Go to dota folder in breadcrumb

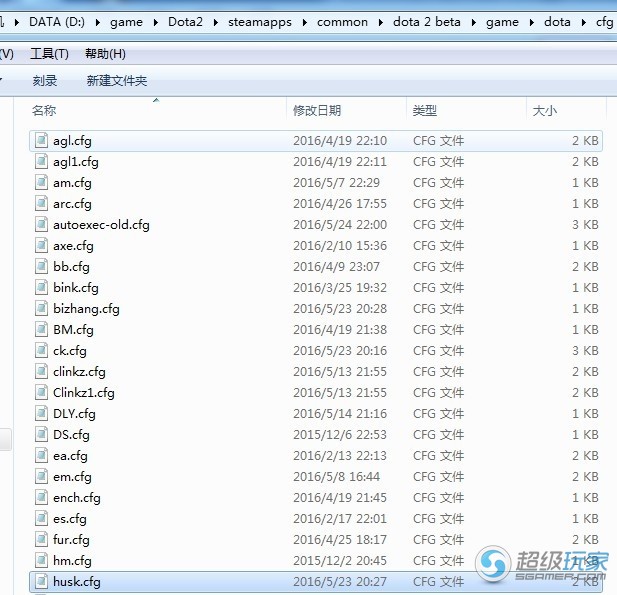point(557,22)
